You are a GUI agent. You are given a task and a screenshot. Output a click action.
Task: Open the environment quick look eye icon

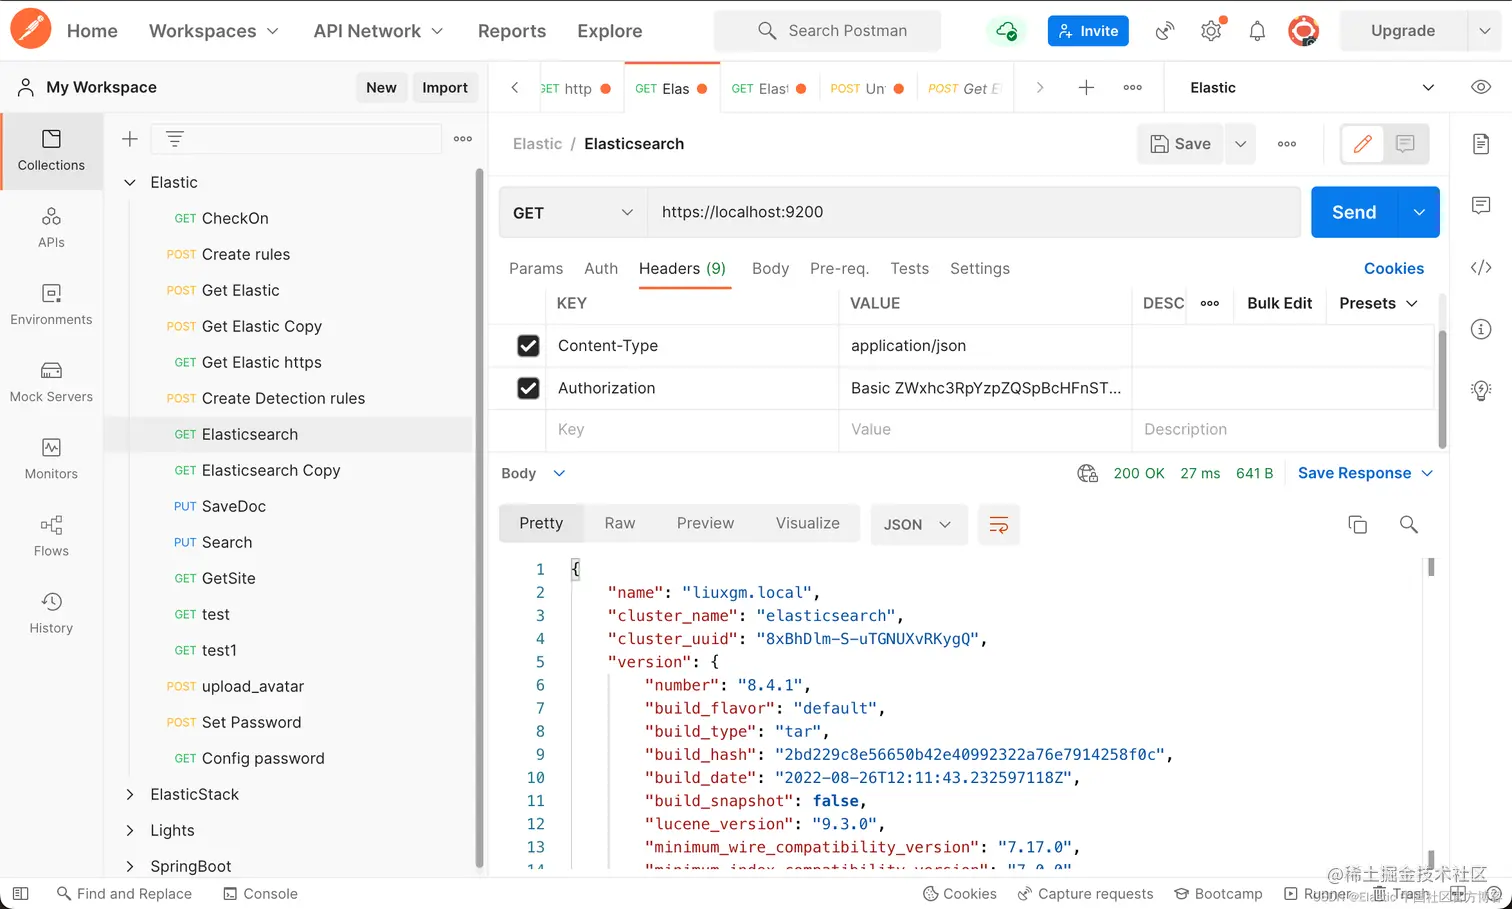[1481, 87]
